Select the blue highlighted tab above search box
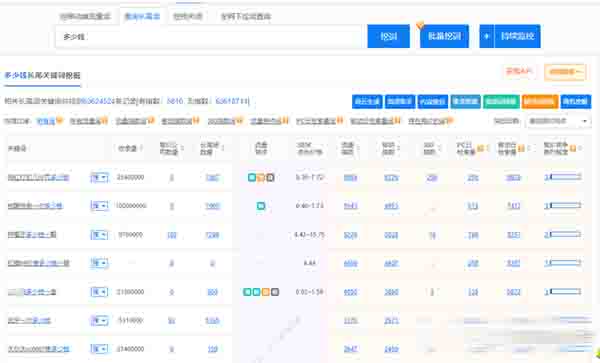 [142, 16]
